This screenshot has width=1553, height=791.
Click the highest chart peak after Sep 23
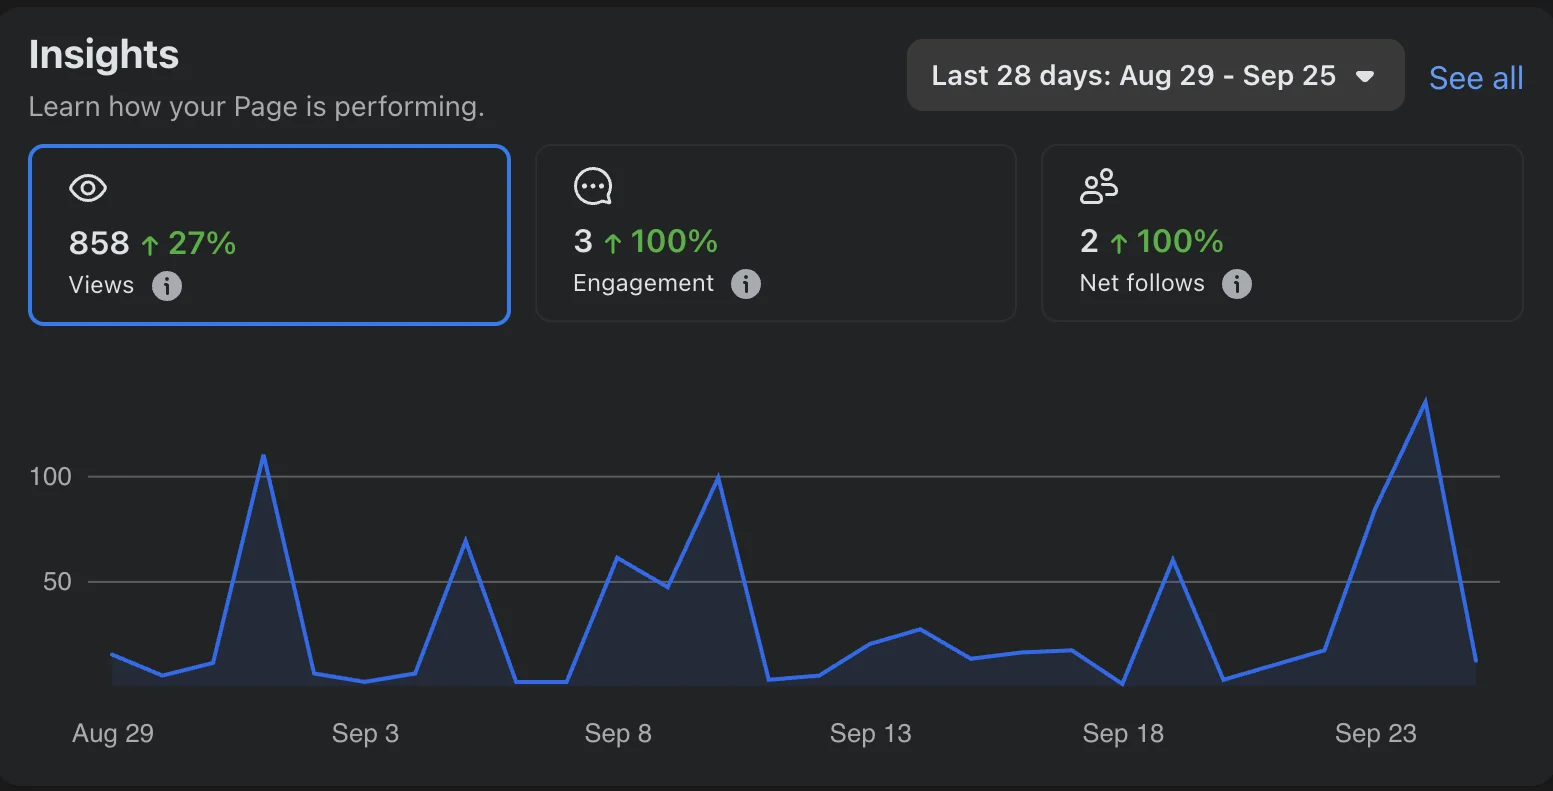tap(1425, 402)
